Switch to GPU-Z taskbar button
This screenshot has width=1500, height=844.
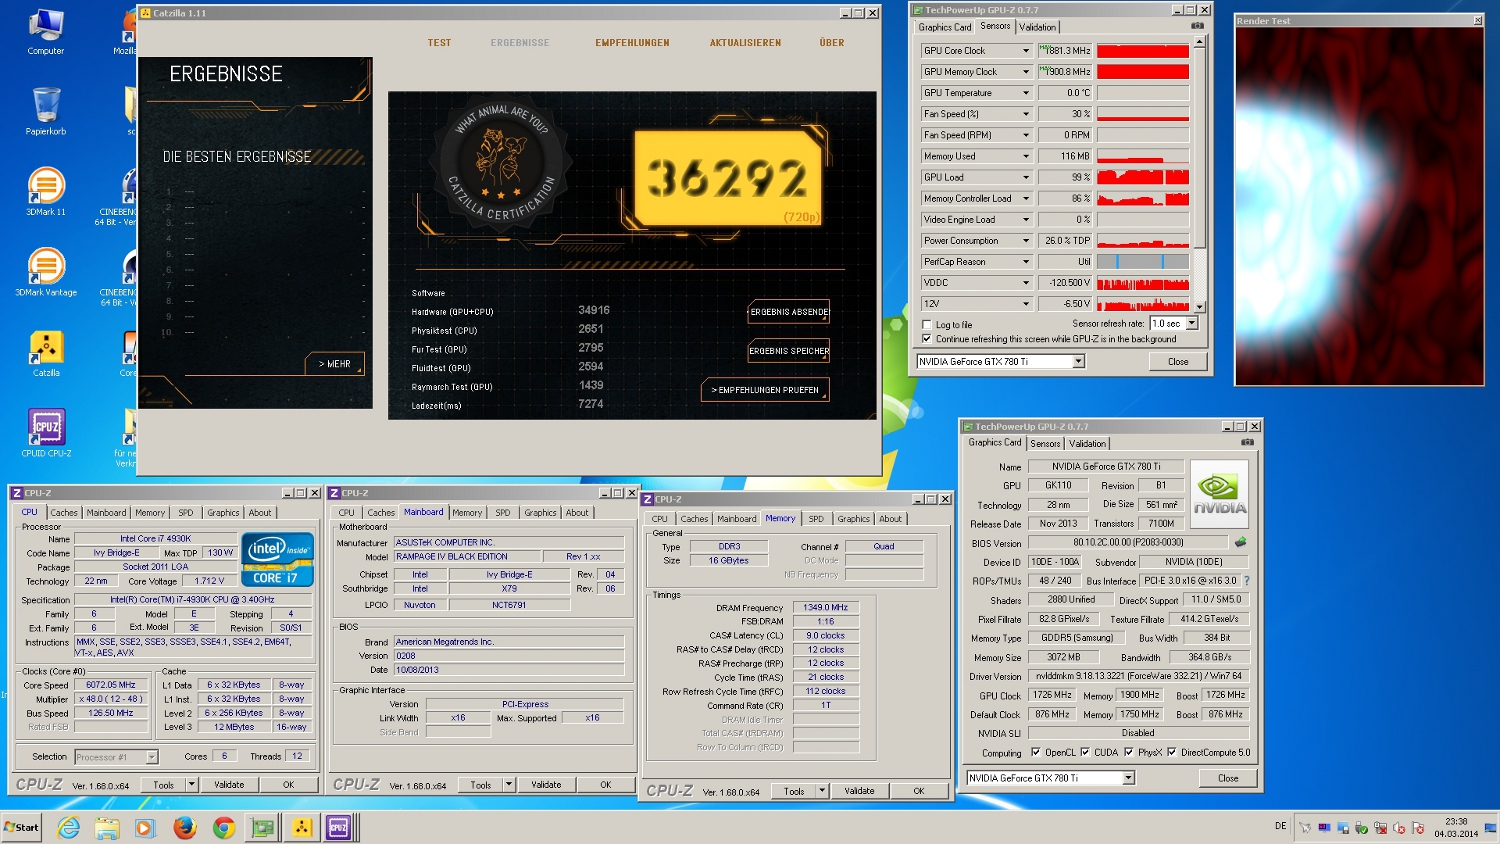(262, 827)
